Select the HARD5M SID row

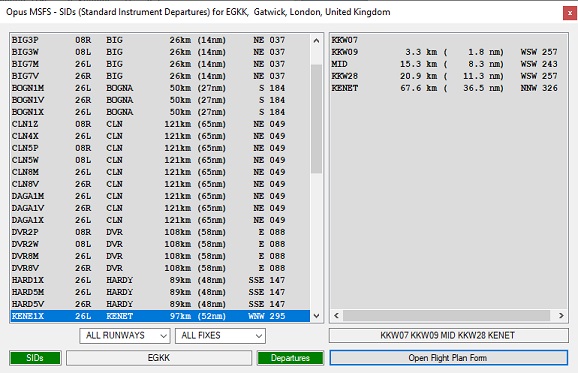160,292
